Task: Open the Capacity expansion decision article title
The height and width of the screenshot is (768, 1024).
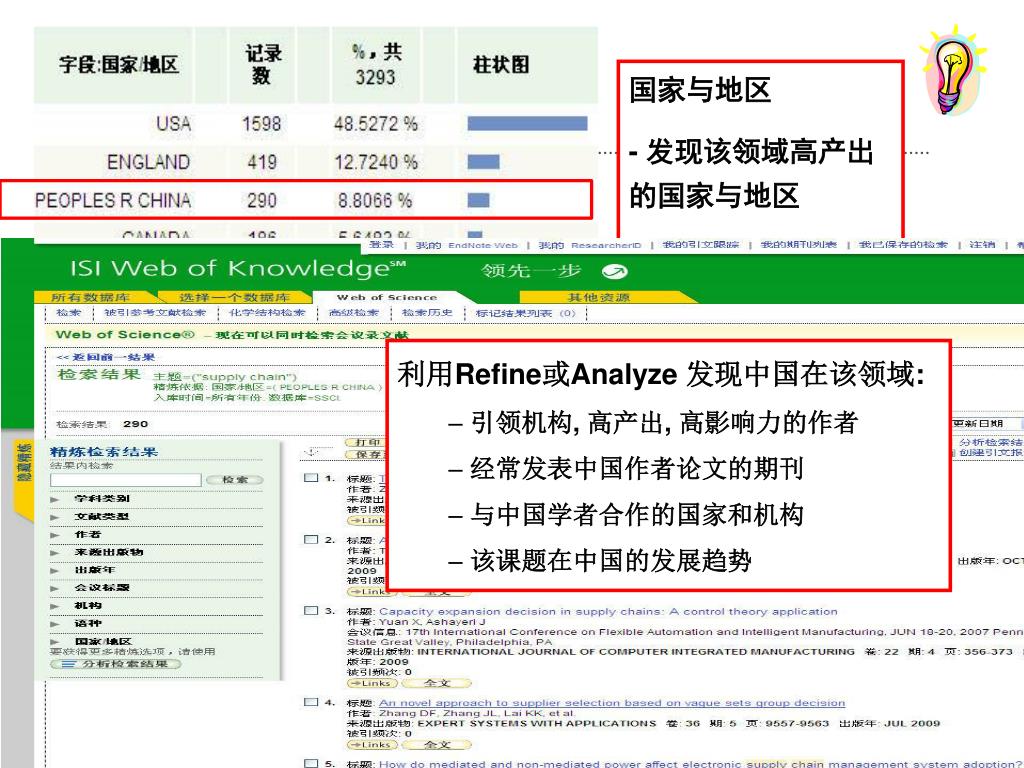Action: pyautogui.click(x=608, y=611)
